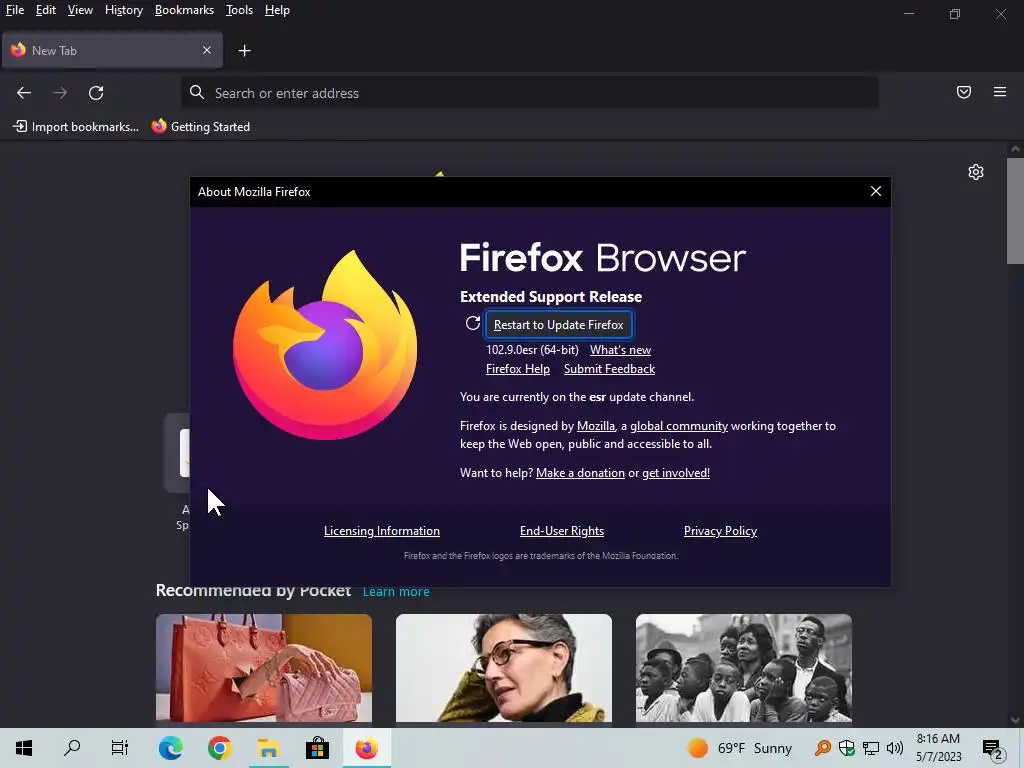Open the What's new link
Image resolution: width=1024 pixels, height=768 pixels.
click(x=620, y=350)
